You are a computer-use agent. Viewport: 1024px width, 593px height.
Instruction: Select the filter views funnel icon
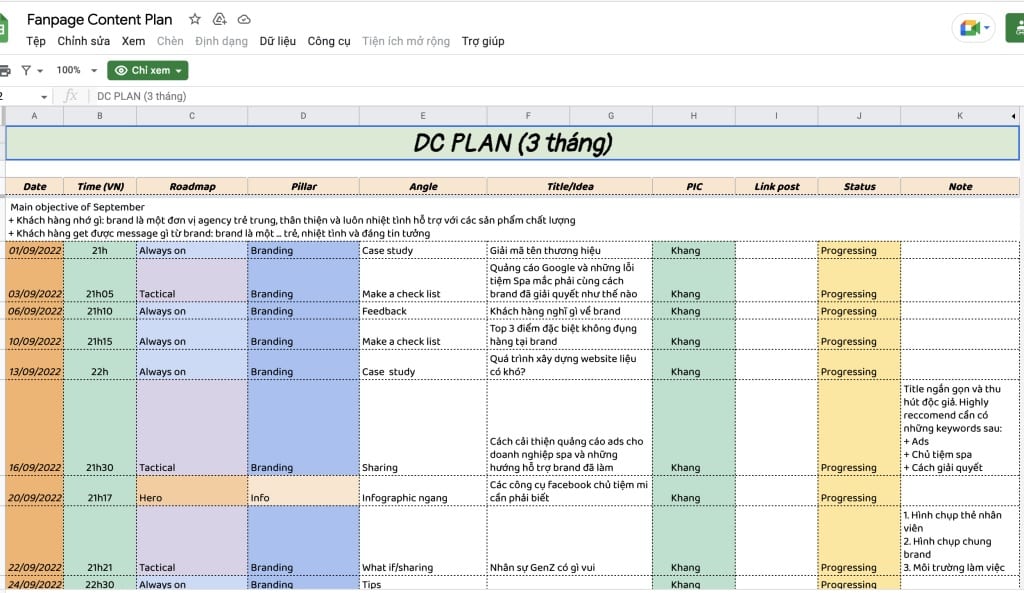(27, 71)
